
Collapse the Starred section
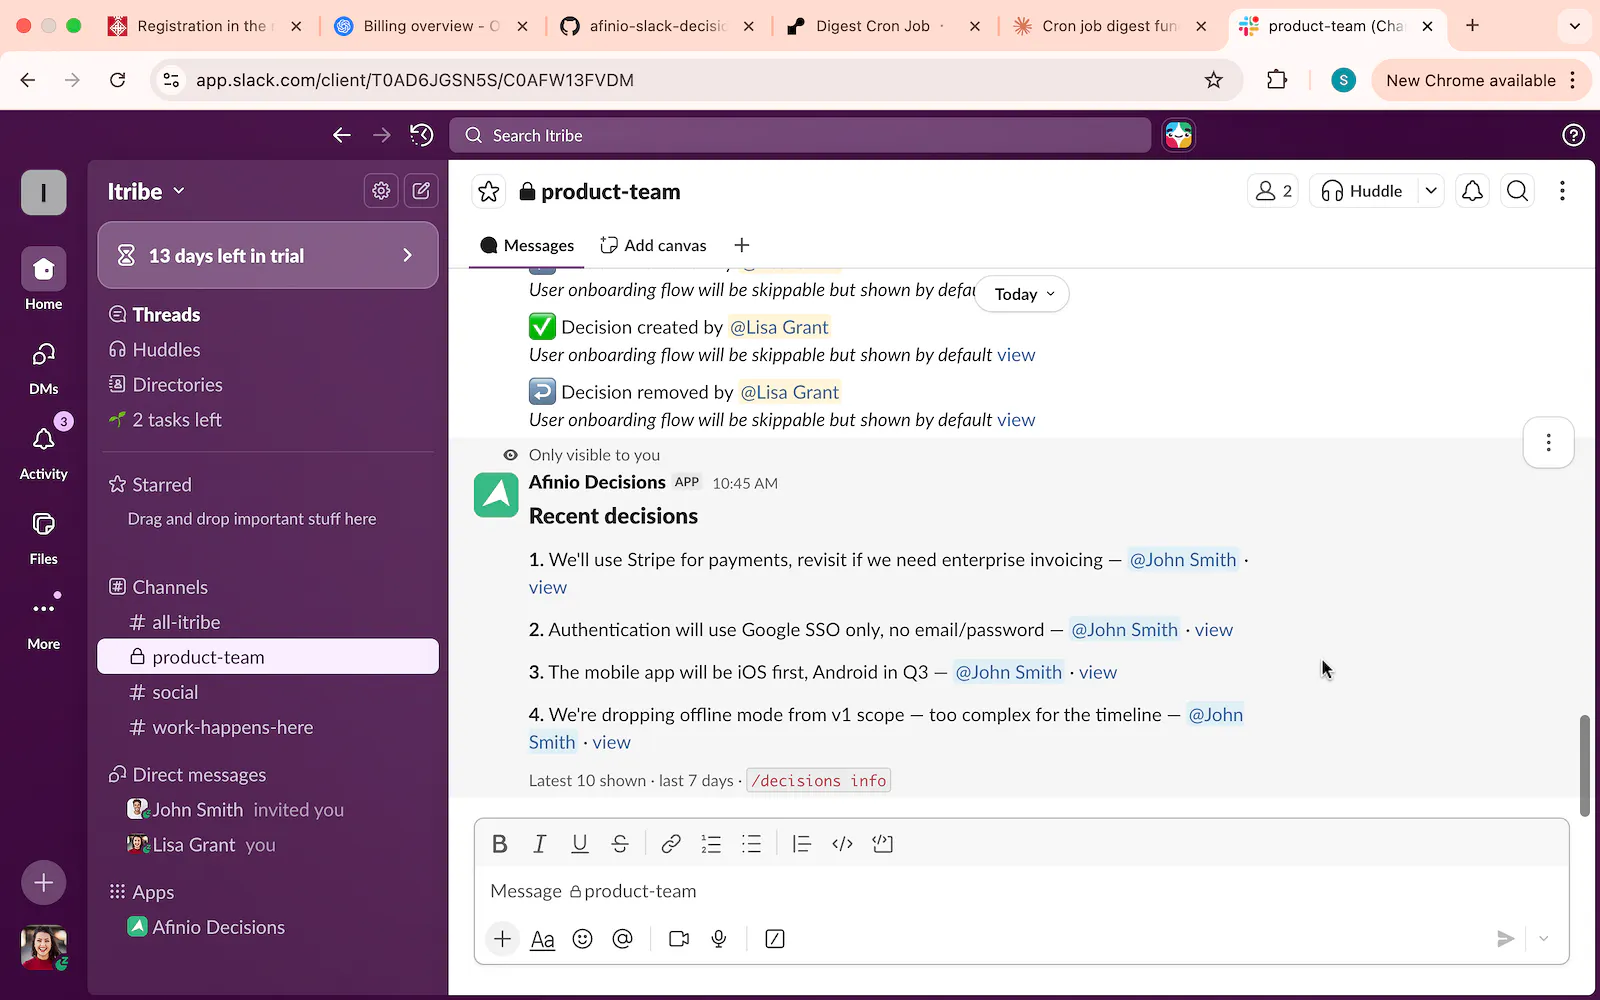point(150,485)
